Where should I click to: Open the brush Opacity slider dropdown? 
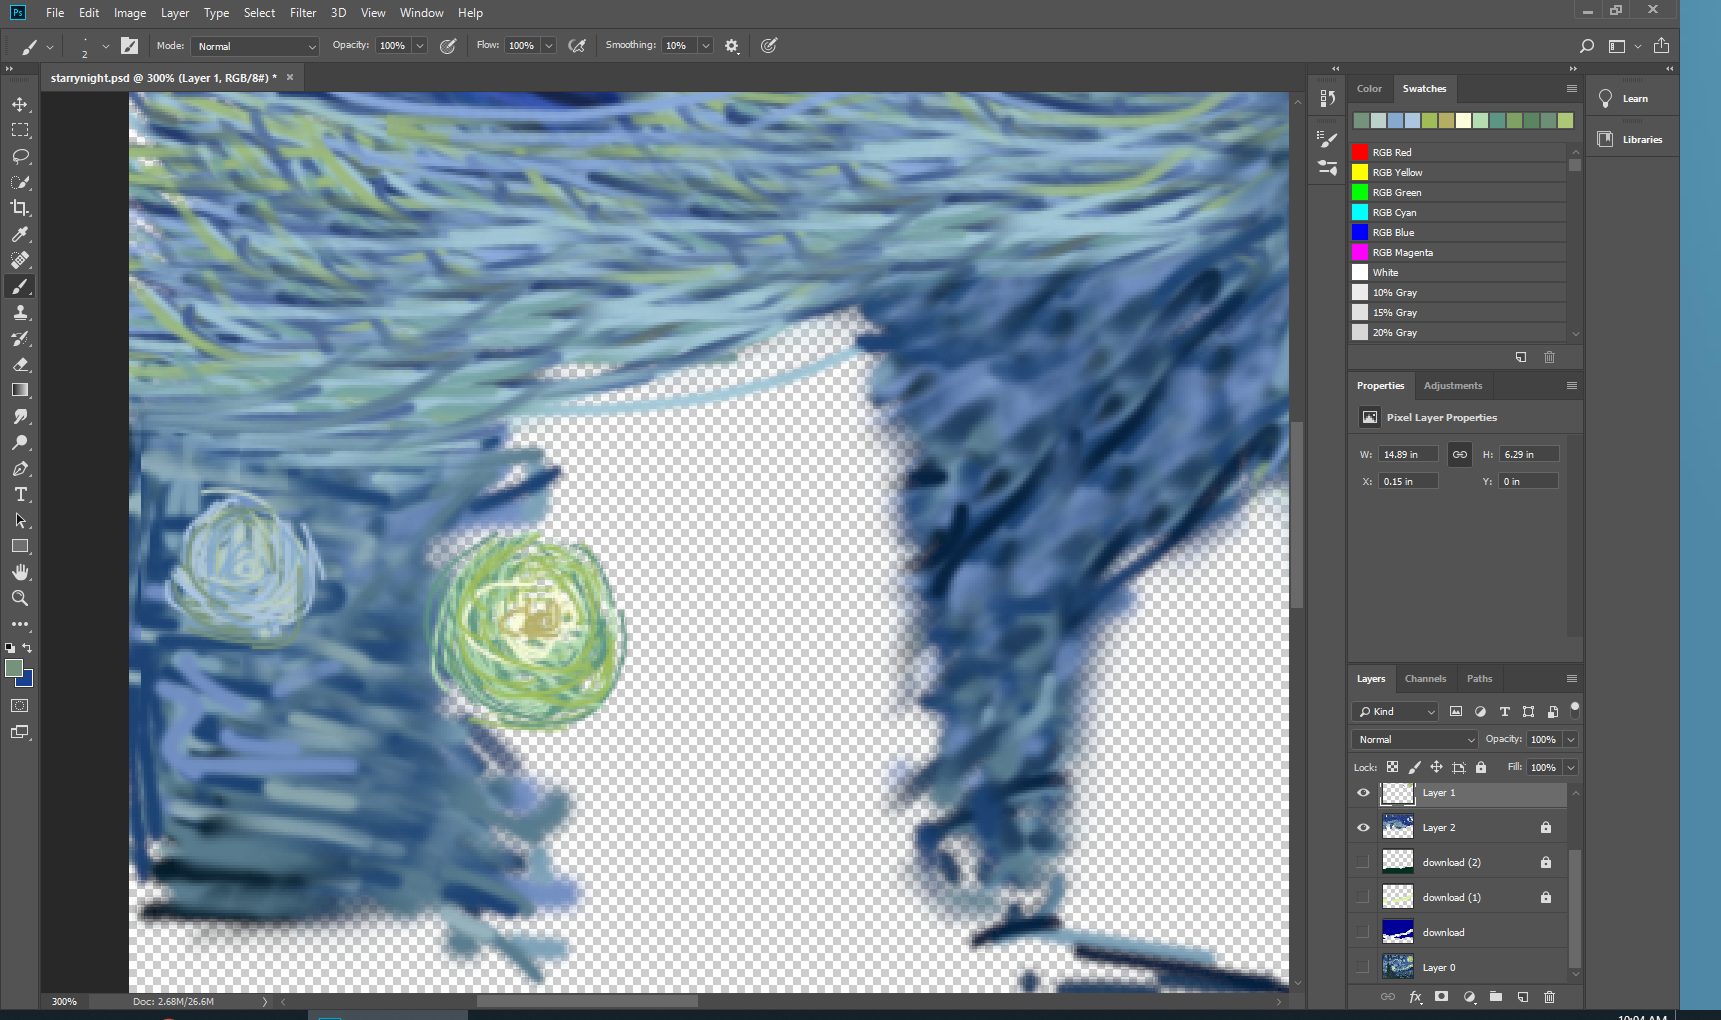pos(420,46)
